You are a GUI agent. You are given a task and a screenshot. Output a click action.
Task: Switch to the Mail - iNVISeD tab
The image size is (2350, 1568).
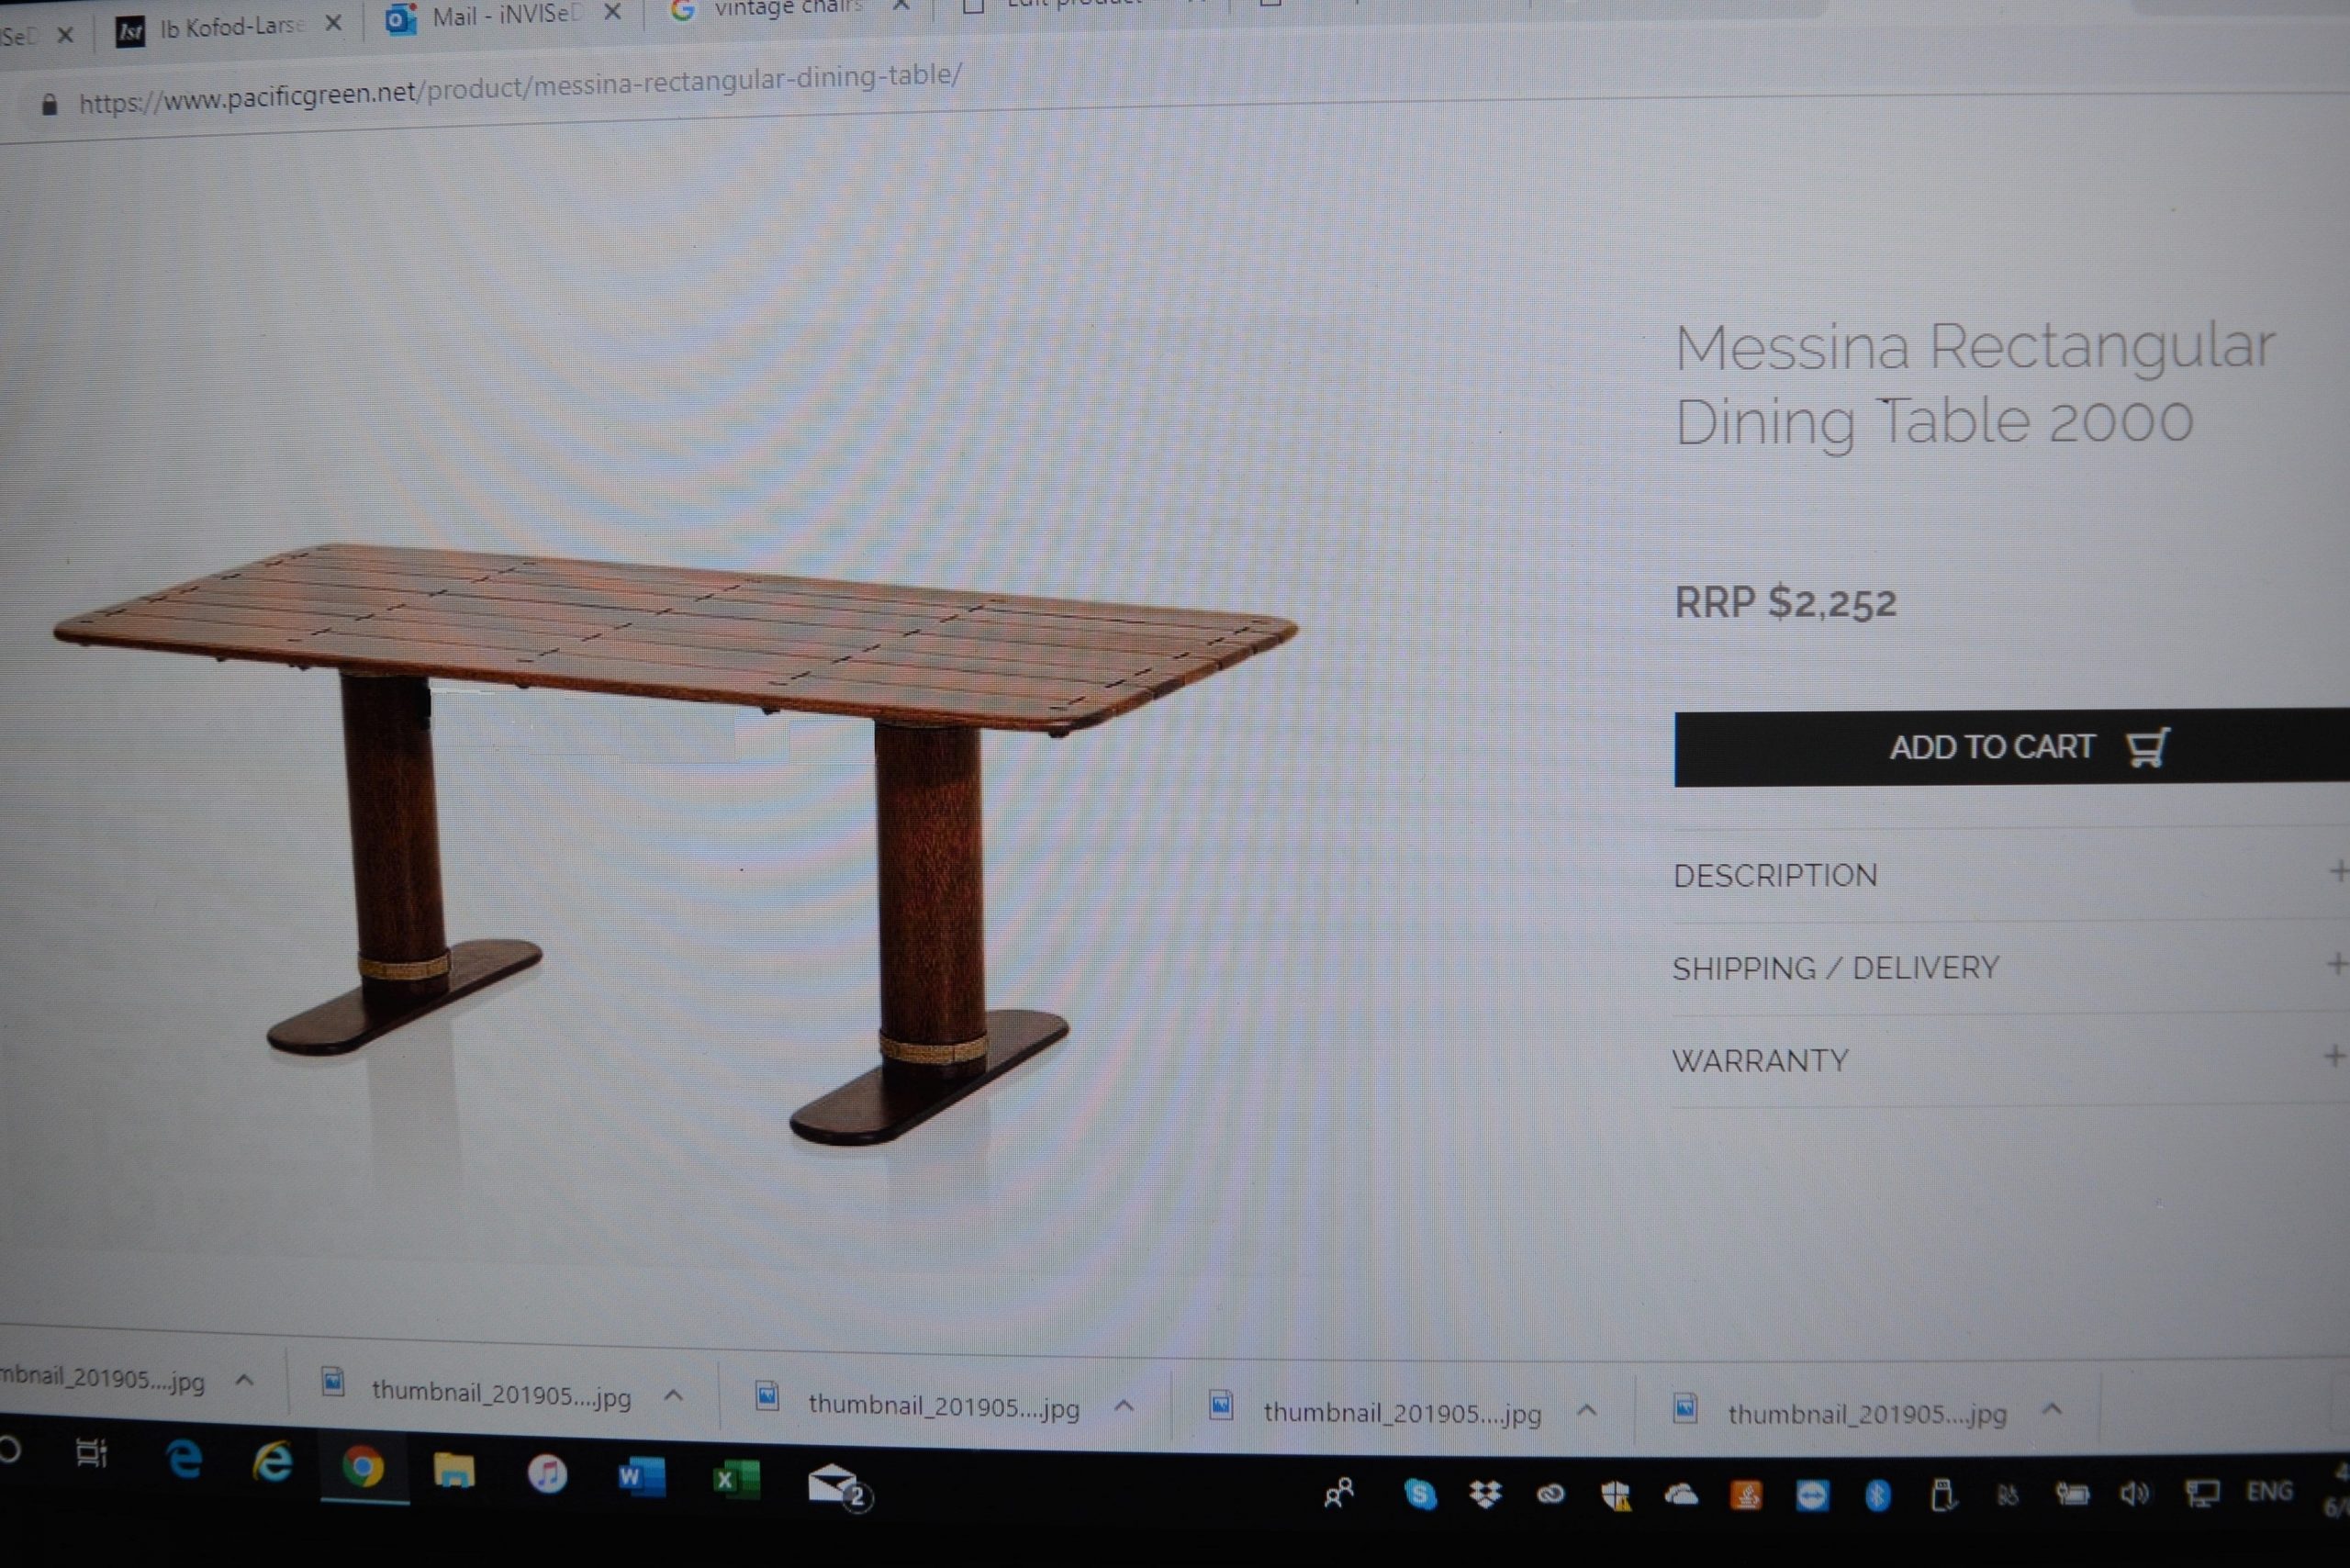tap(505, 15)
